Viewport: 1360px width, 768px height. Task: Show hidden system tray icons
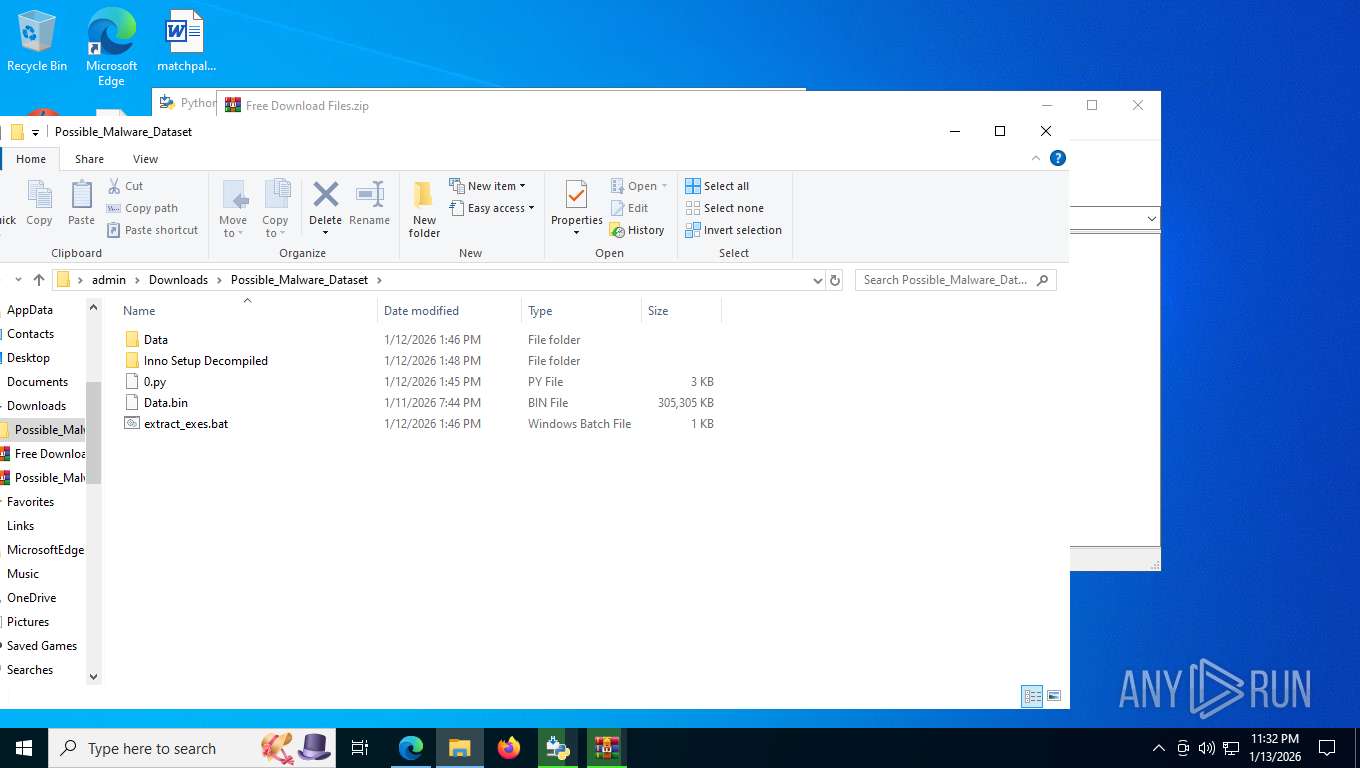coord(1159,748)
